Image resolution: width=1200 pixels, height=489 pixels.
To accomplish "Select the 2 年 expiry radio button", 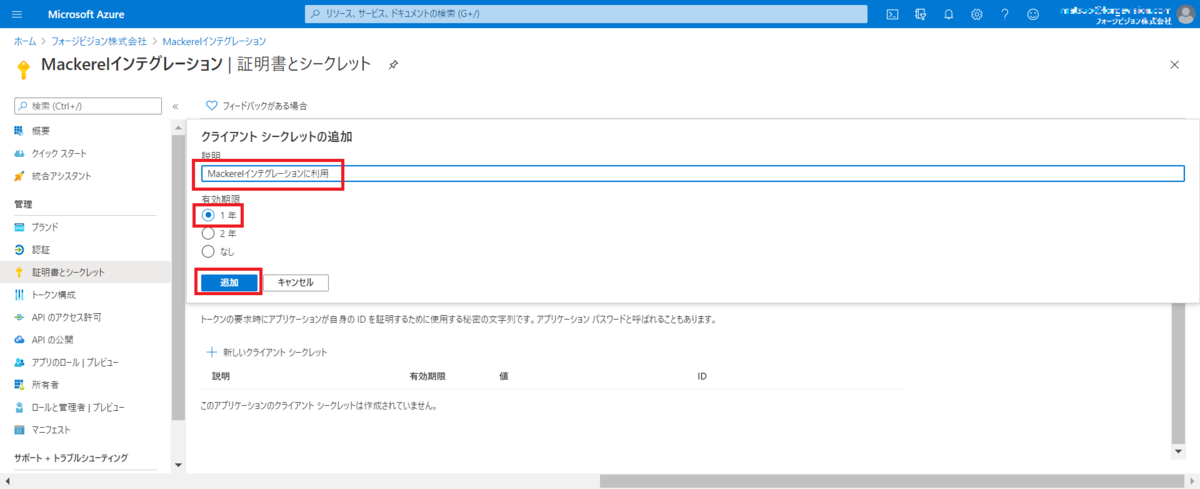I will click(x=208, y=233).
